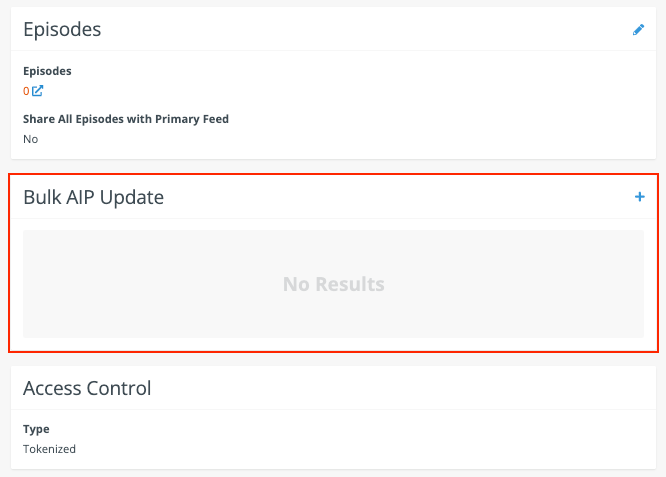Click the Bulk AIP Update heading

pos(93,197)
